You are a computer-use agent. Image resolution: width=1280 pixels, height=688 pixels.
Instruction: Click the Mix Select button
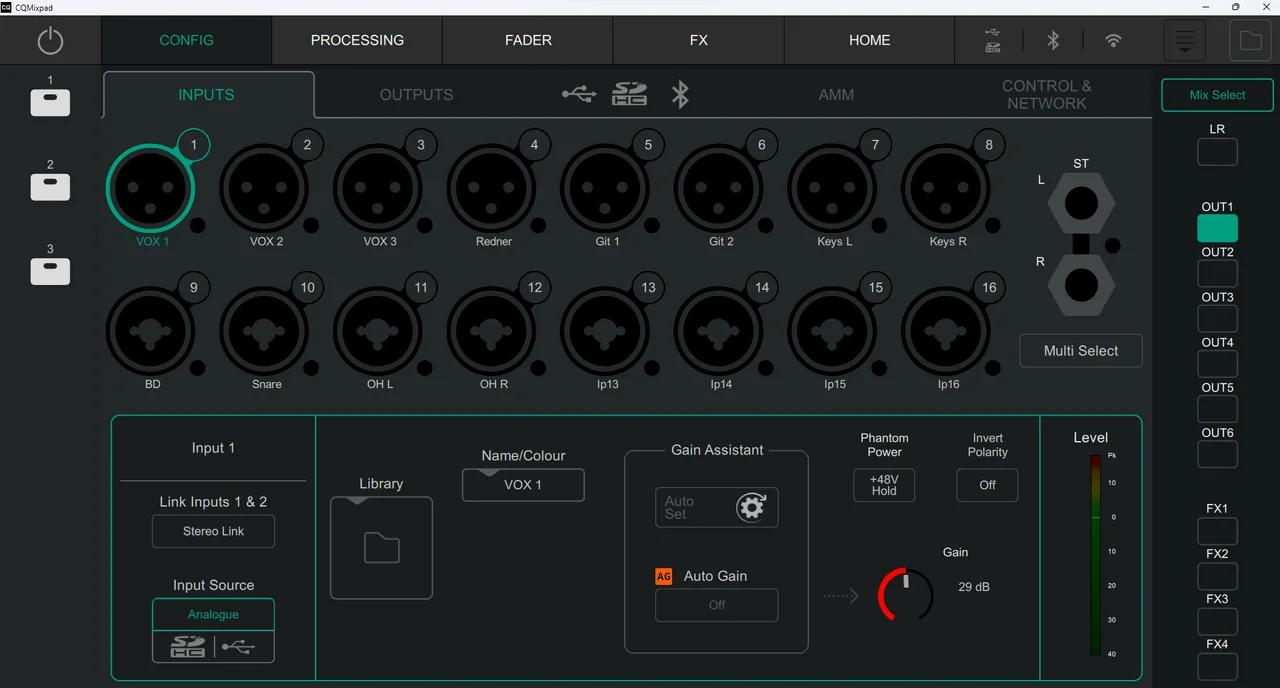(x=1217, y=95)
